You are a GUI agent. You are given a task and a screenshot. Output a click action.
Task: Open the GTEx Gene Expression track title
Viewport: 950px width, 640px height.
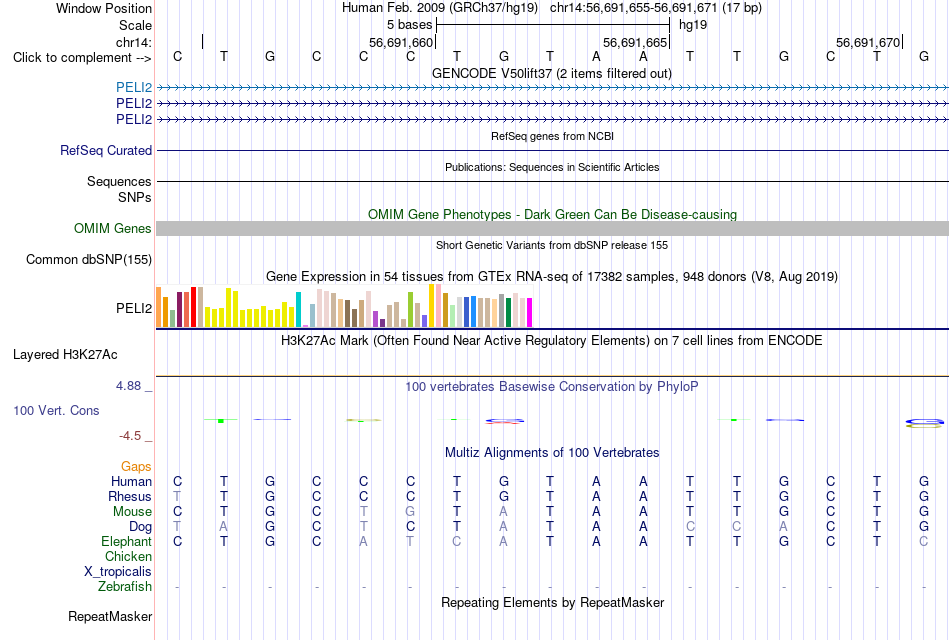(x=552, y=276)
